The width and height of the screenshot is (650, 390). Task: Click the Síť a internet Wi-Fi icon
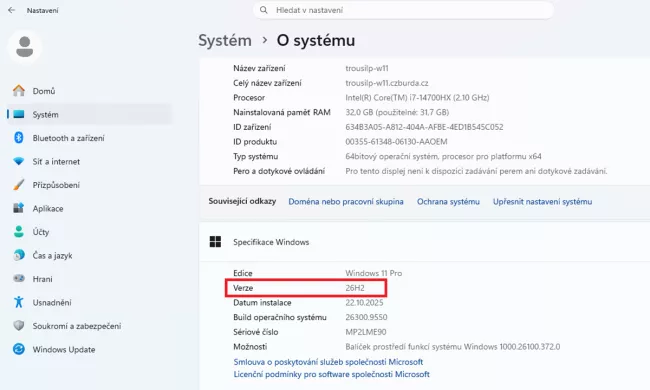[19, 161]
